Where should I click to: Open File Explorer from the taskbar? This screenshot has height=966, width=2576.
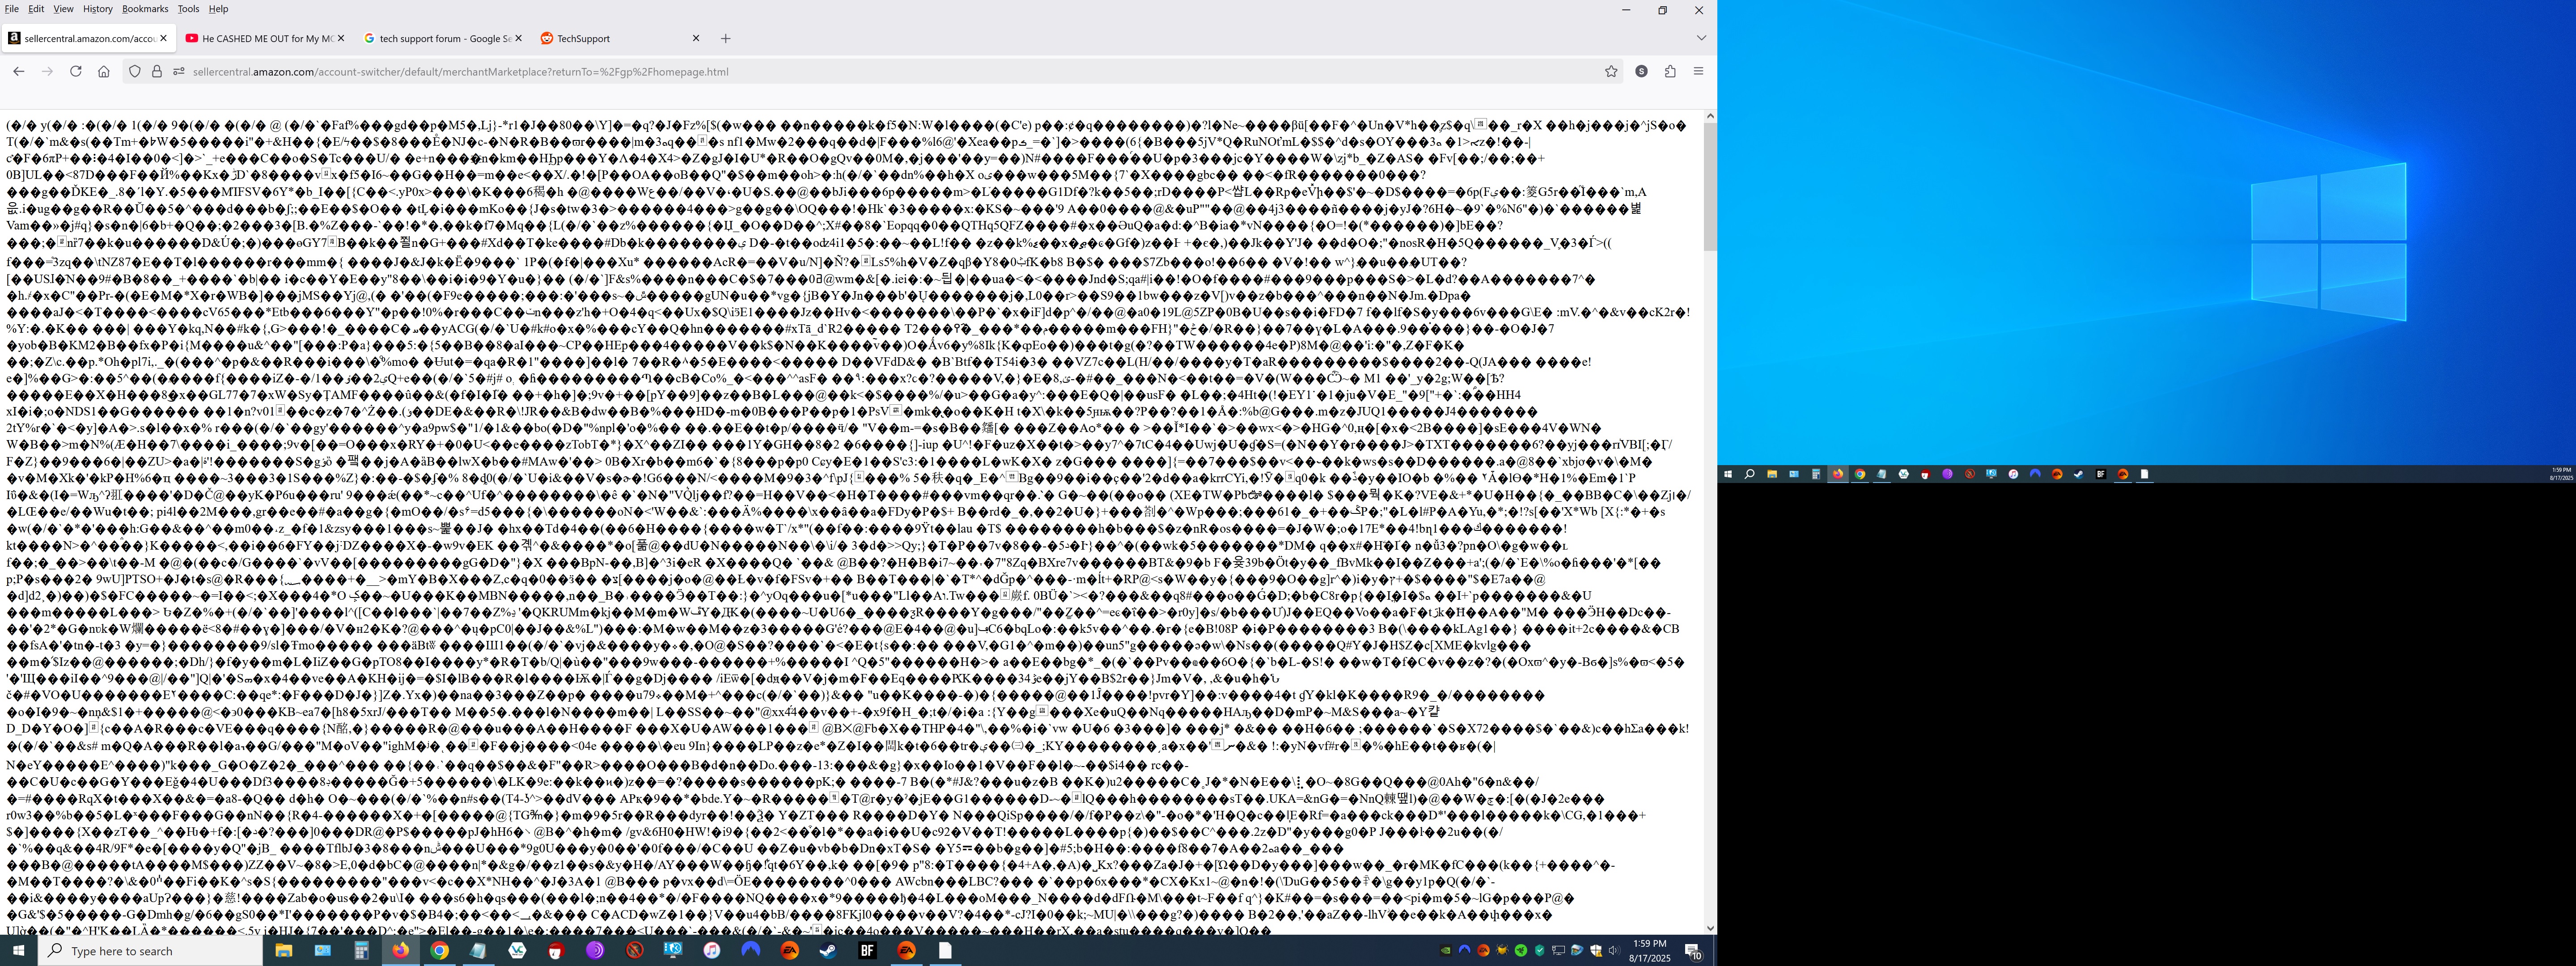coord(283,950)
